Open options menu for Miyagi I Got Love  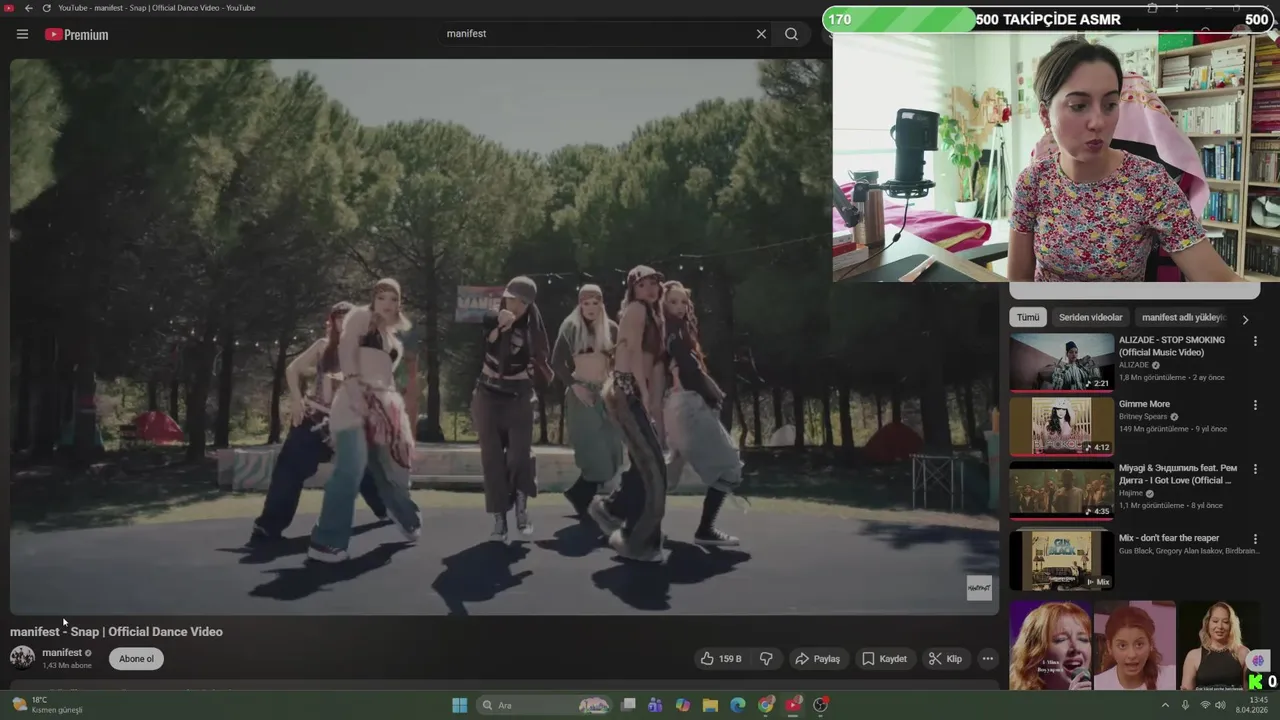pyautogui.click(x=1255, y=469)
